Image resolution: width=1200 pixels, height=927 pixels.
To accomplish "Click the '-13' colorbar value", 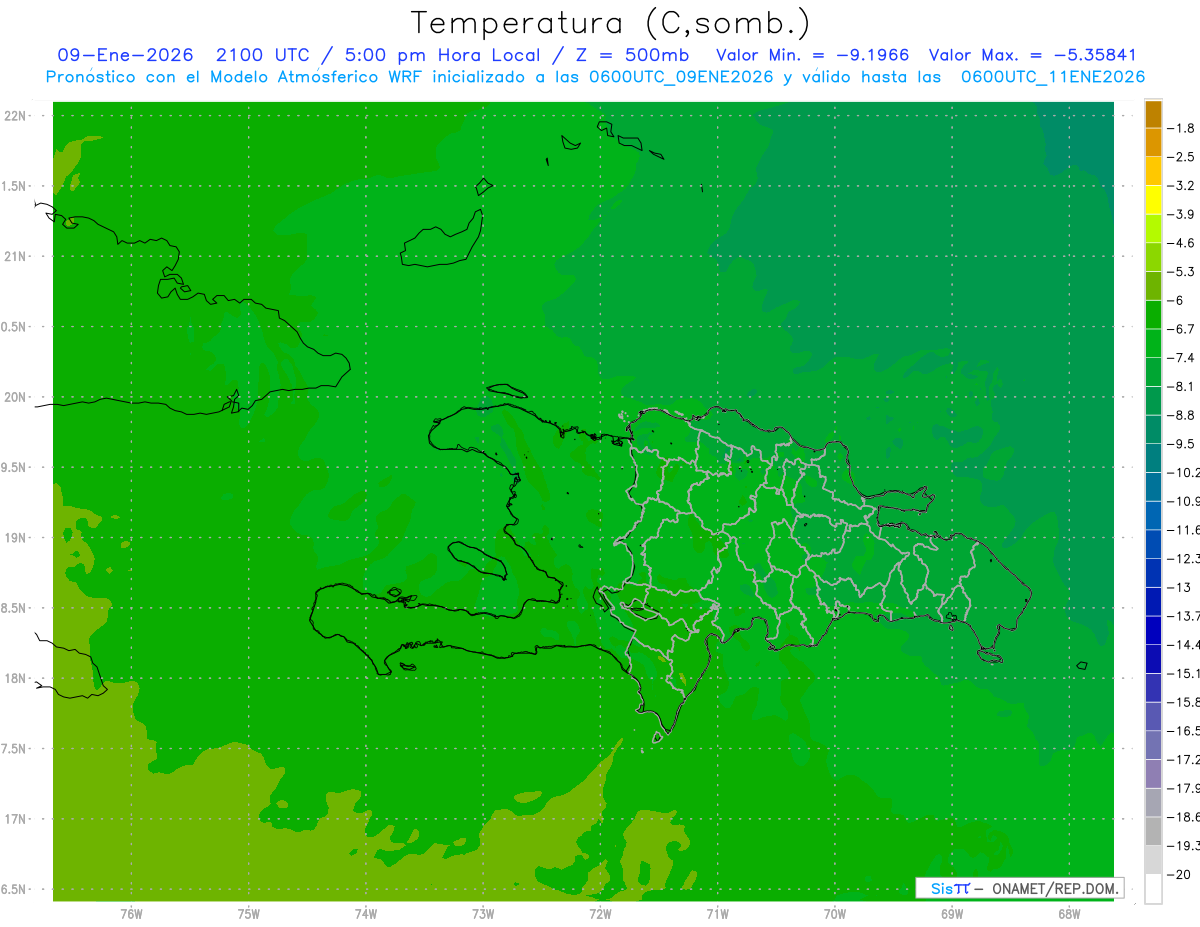I will tap(1180, 587).
